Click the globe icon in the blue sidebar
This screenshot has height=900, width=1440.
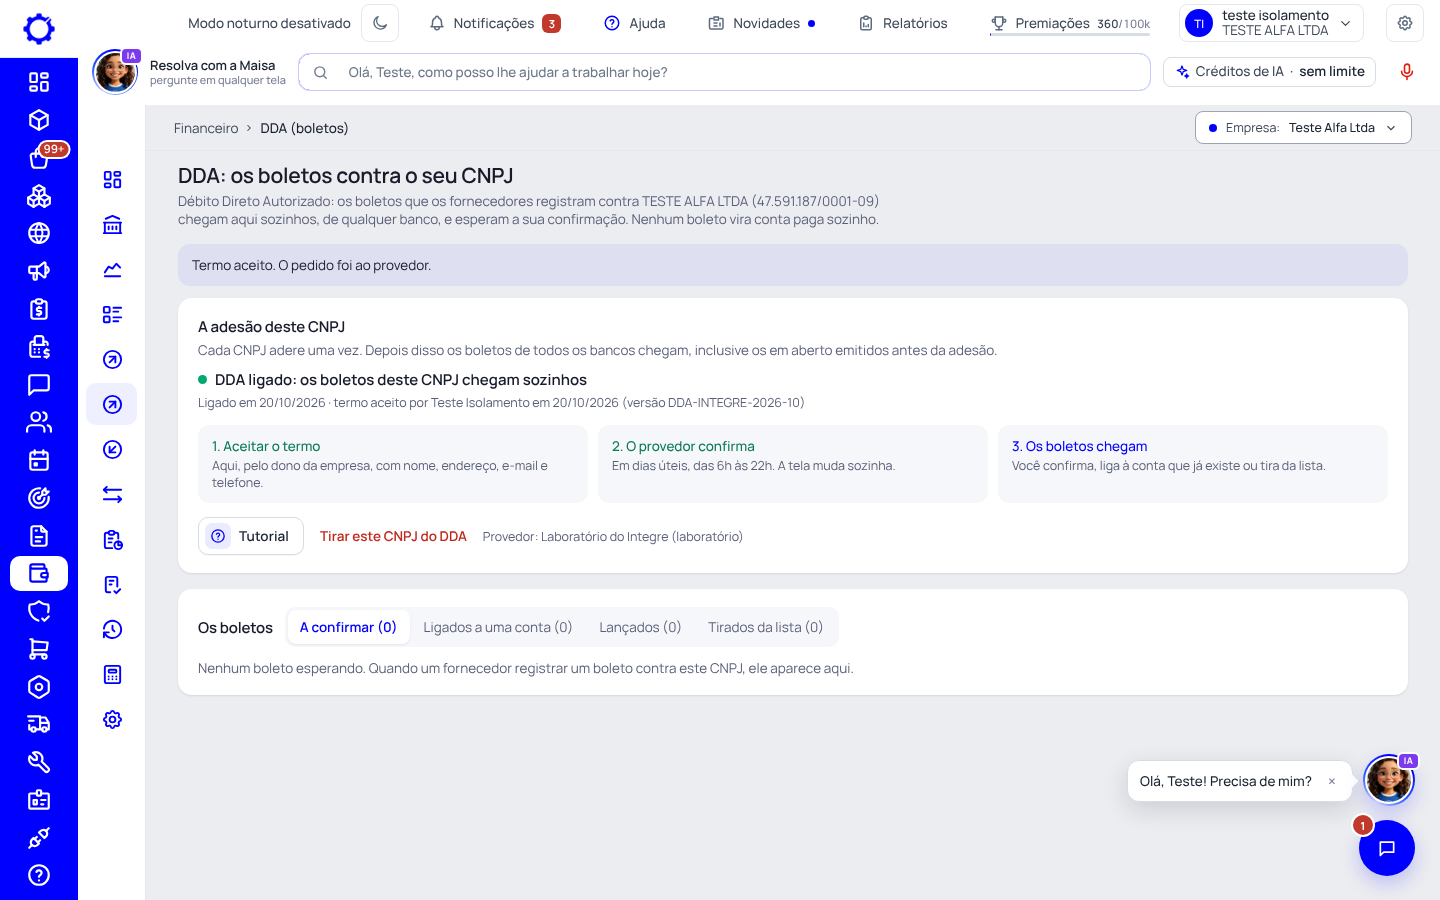coord(39,233)
